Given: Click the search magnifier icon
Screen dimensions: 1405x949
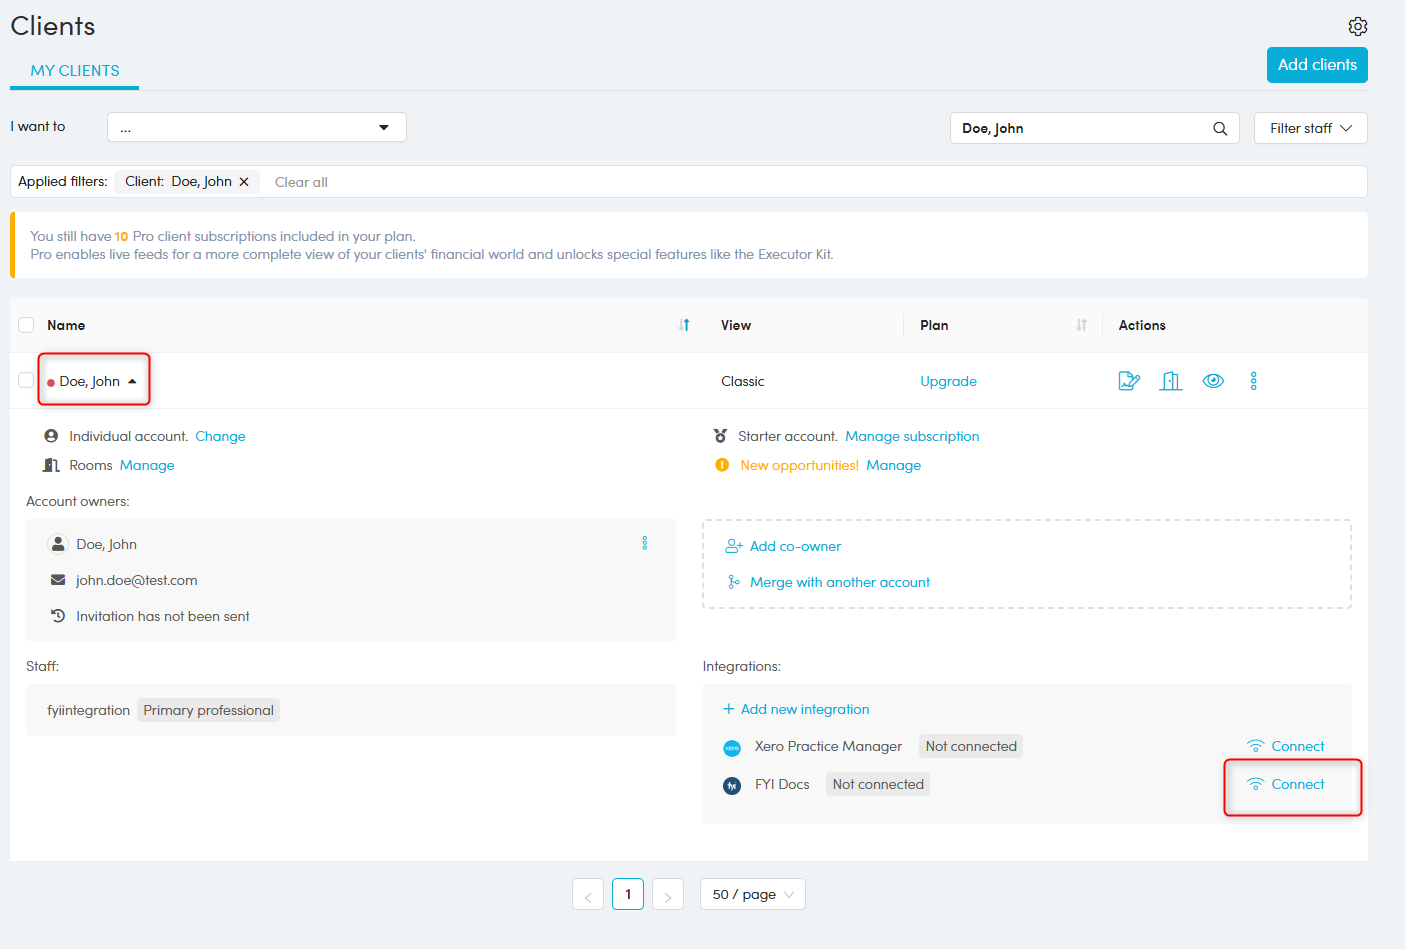Looking at the screenshot, I should (1219, 128).
